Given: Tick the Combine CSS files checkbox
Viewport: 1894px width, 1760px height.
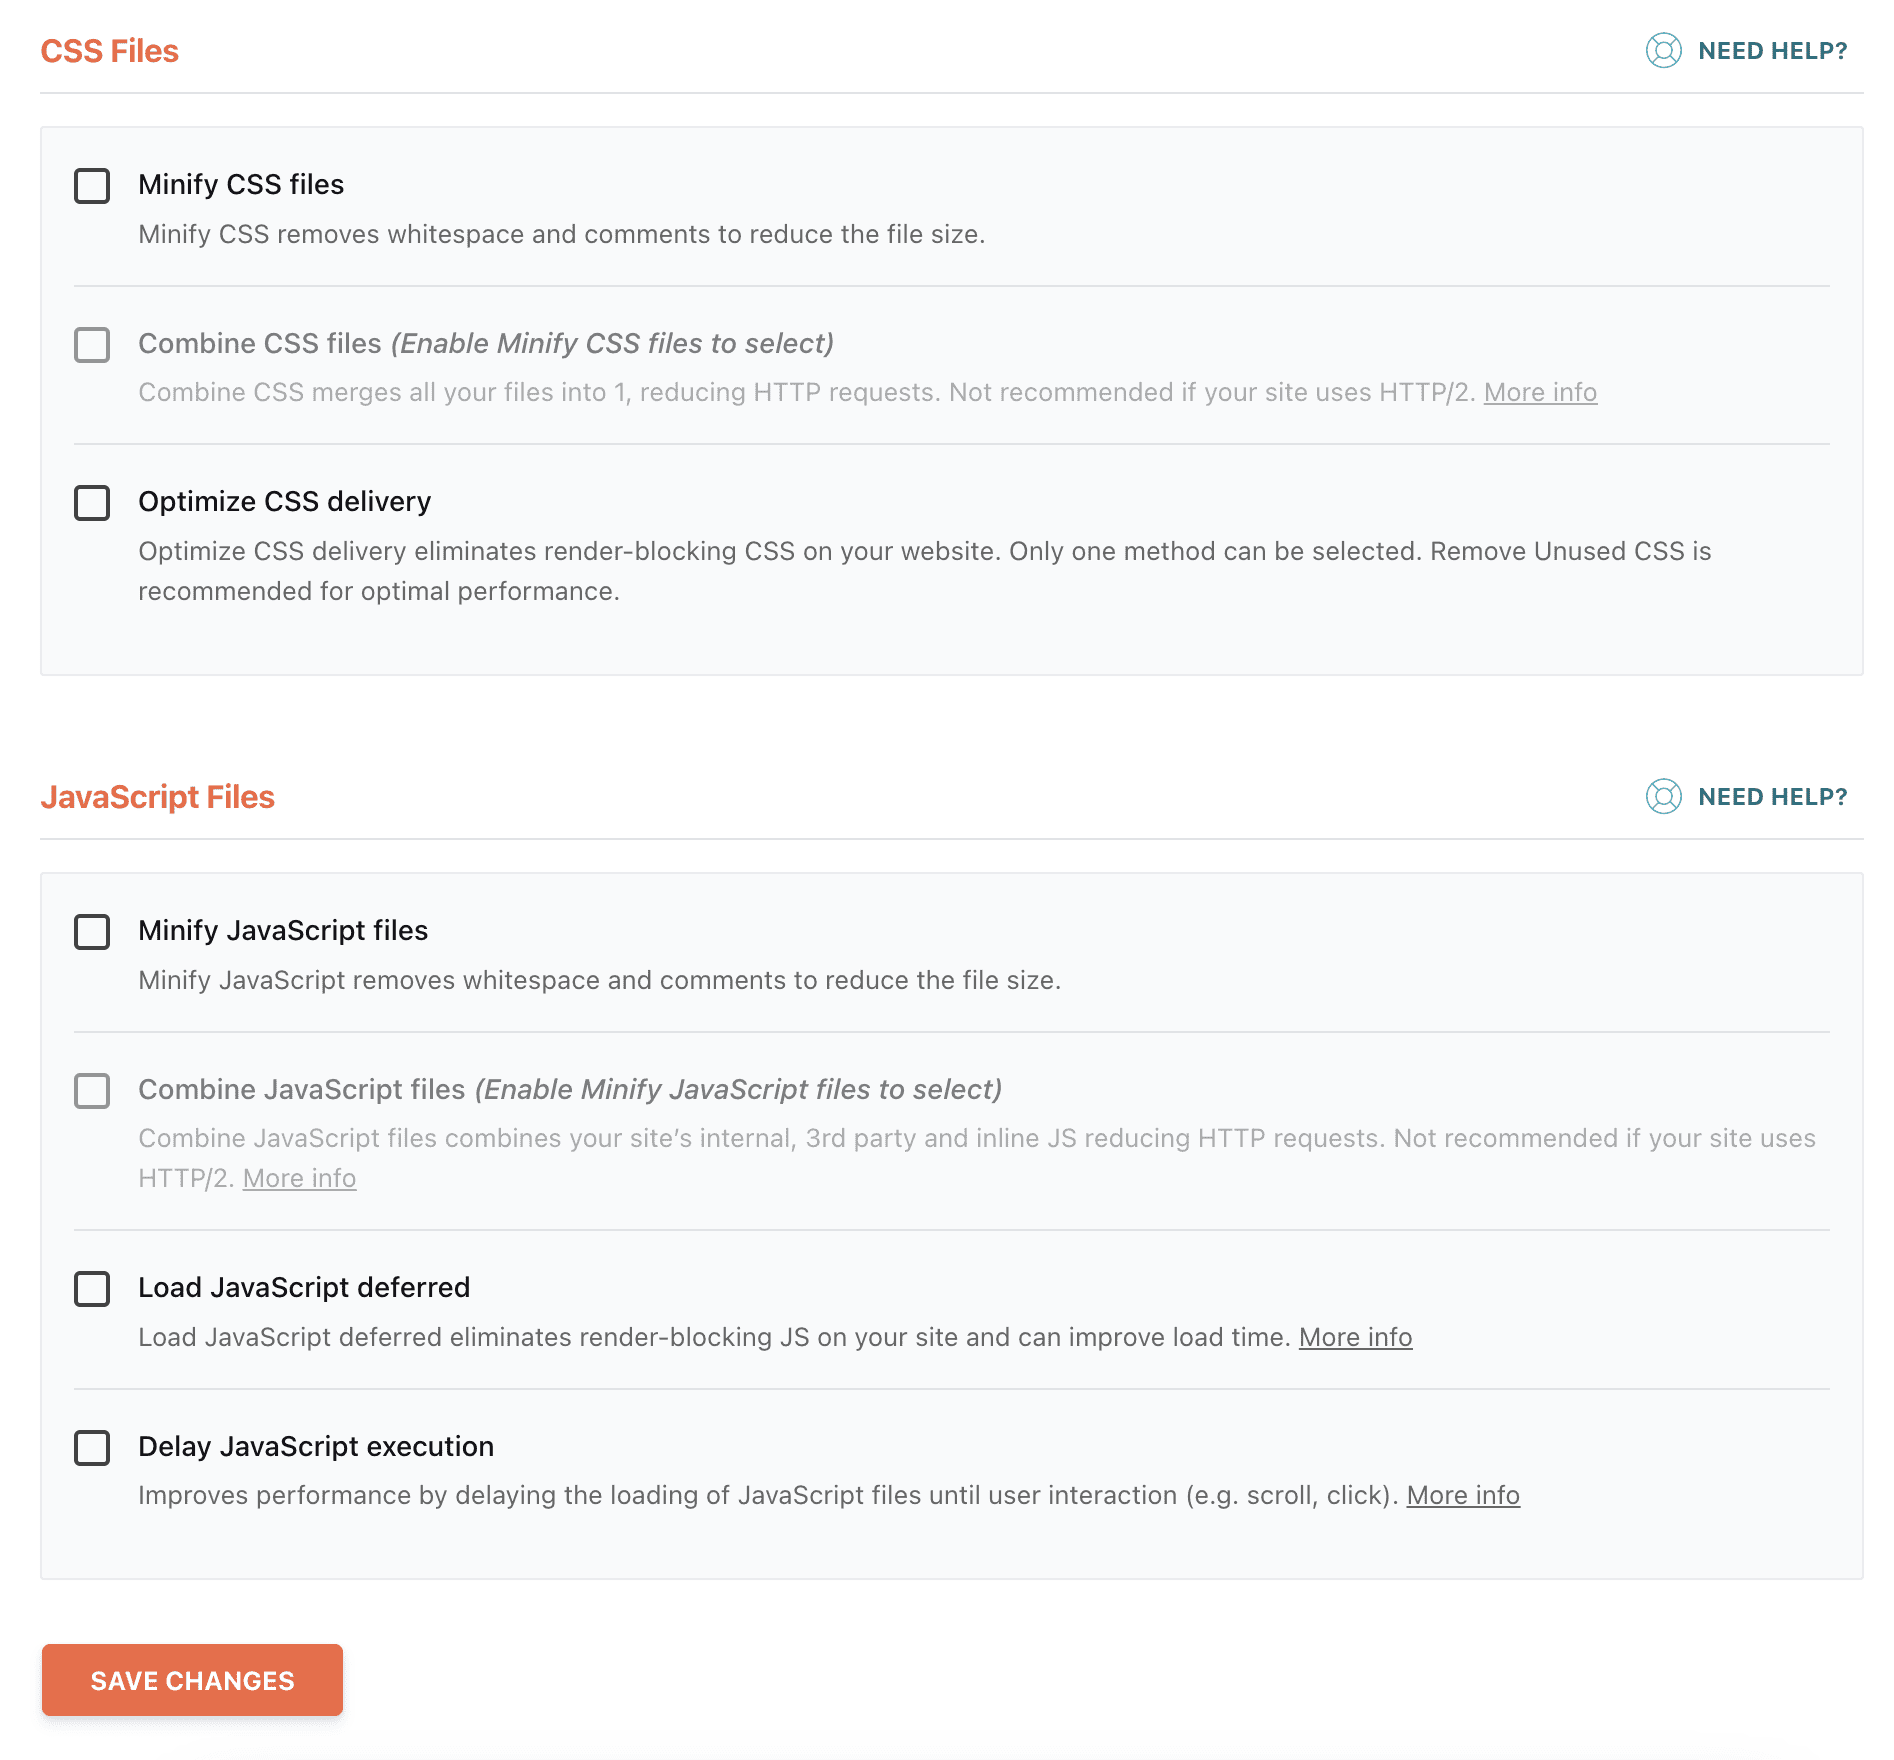Looking at the screenshot, I should 92,345.
